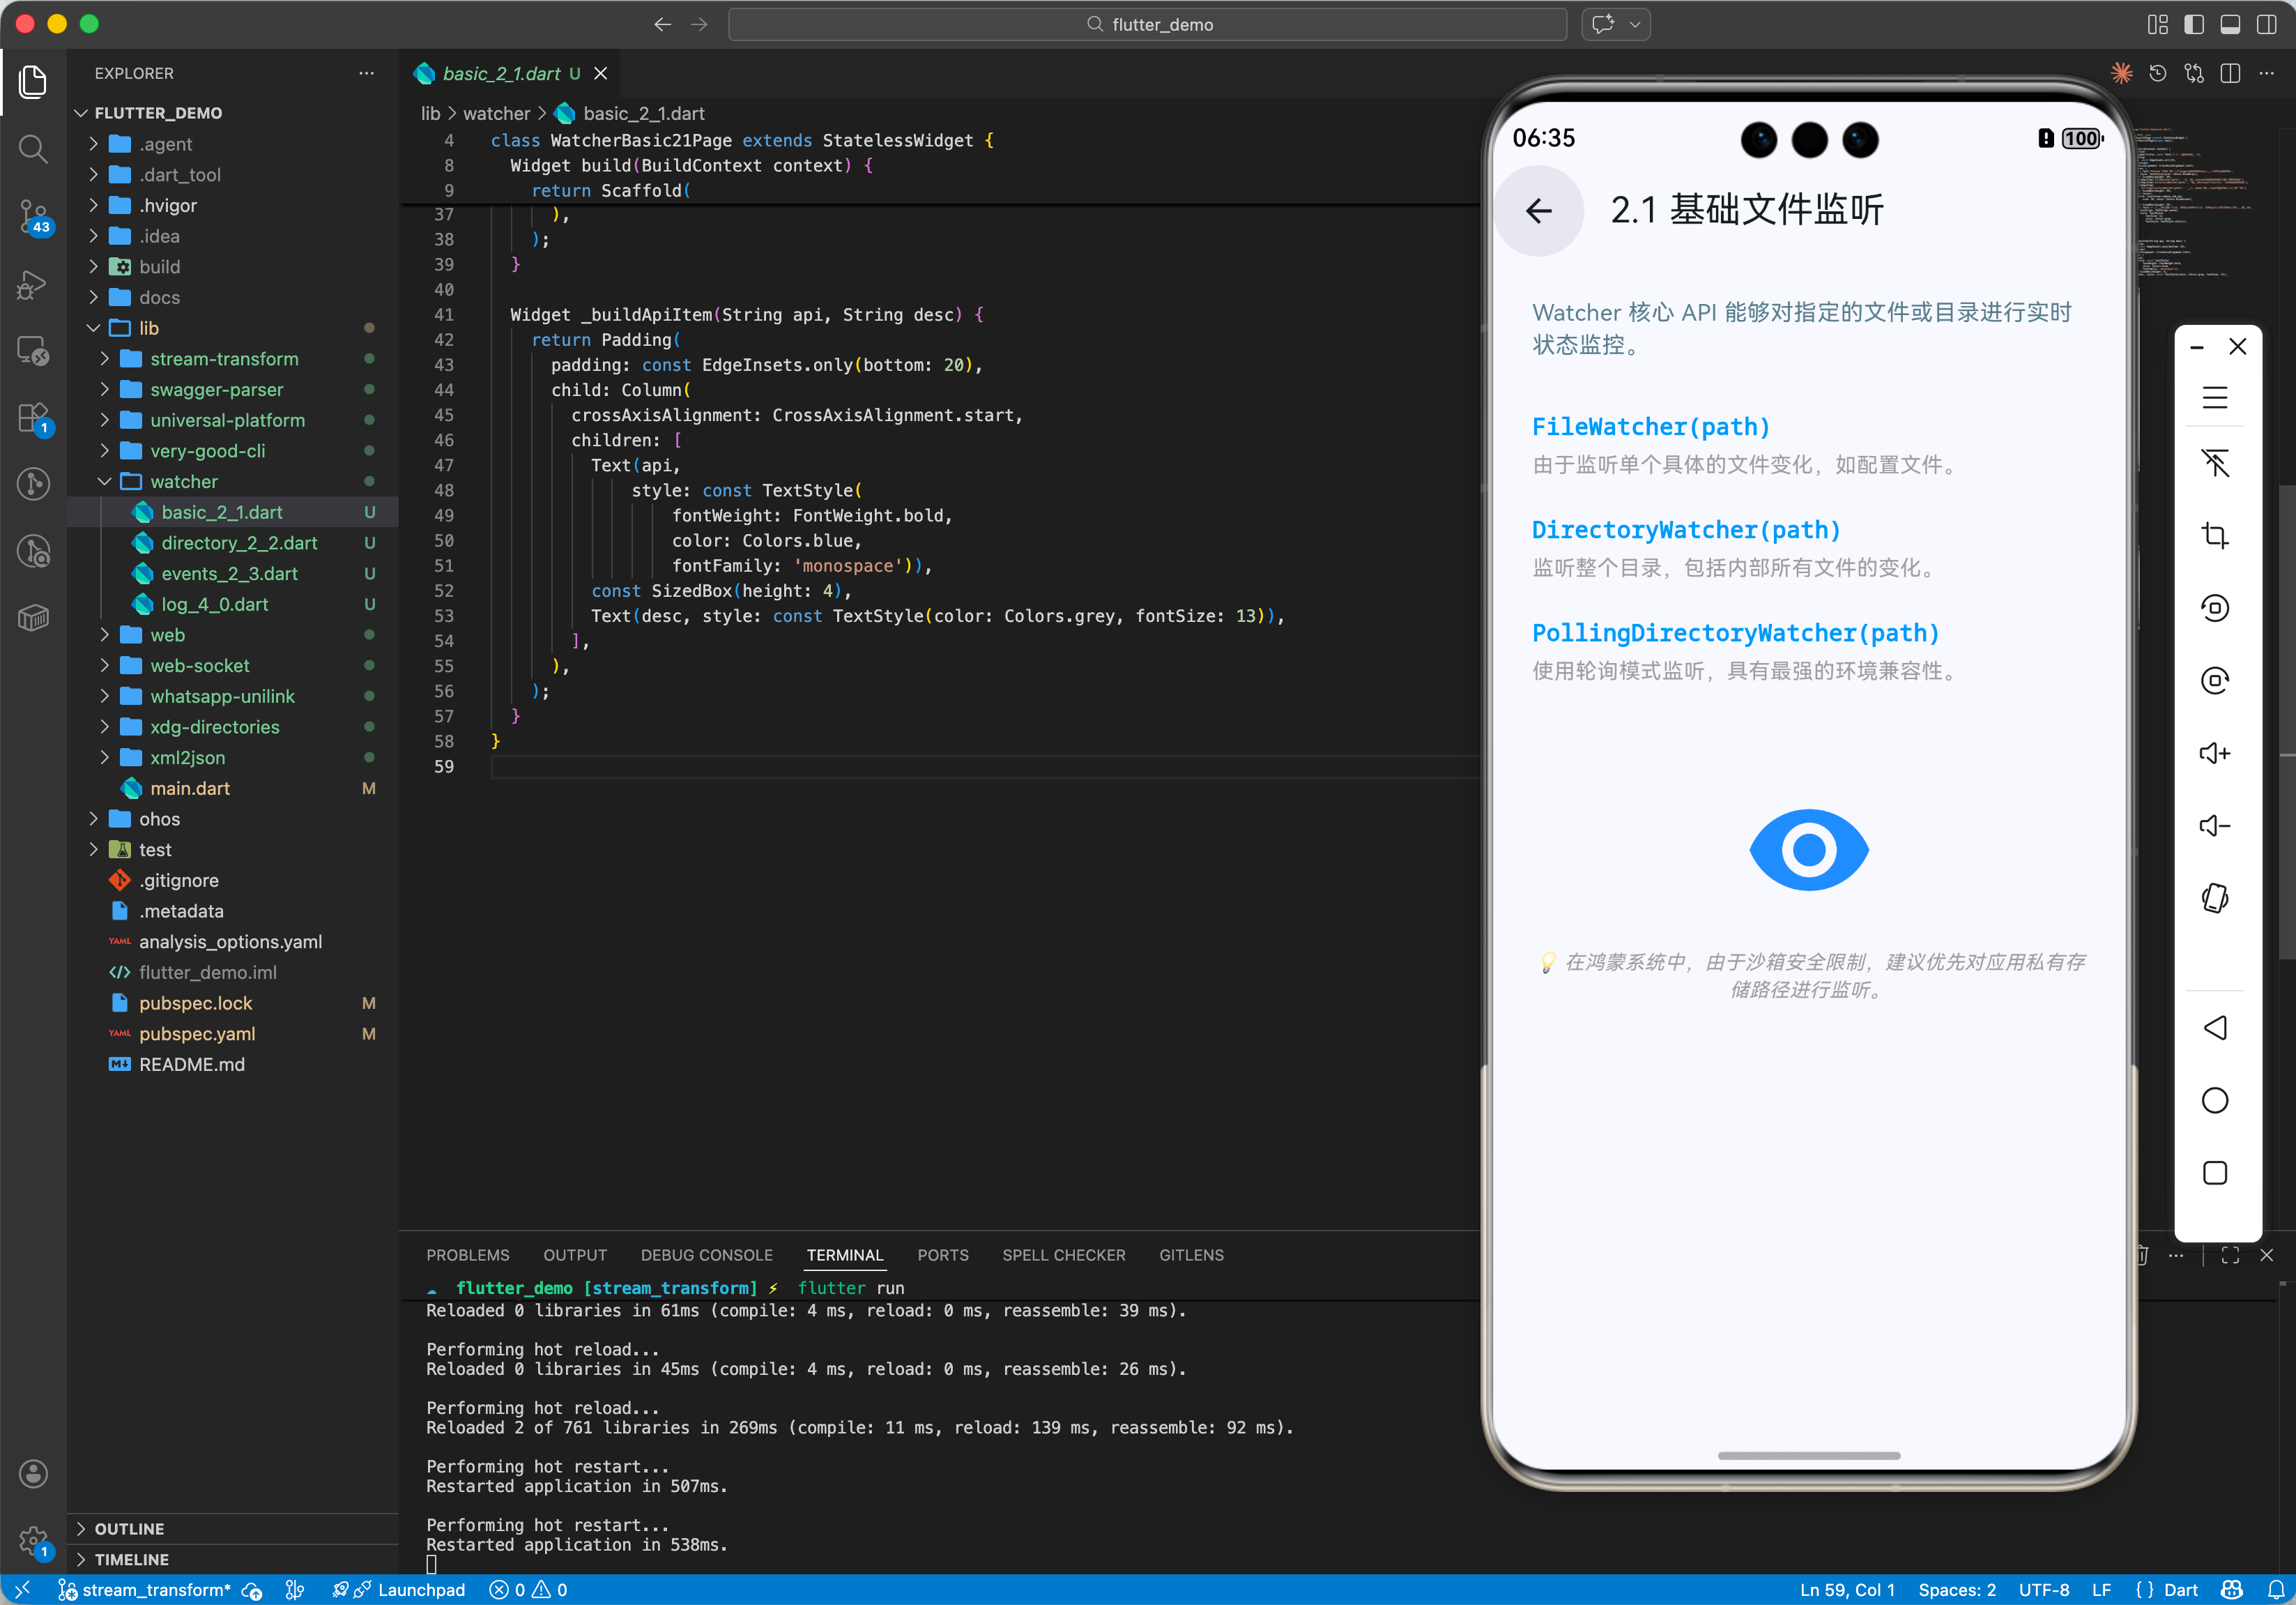The image size is (2296, 1605).
Task: Open the Extensions view
Action: (33, 417)
